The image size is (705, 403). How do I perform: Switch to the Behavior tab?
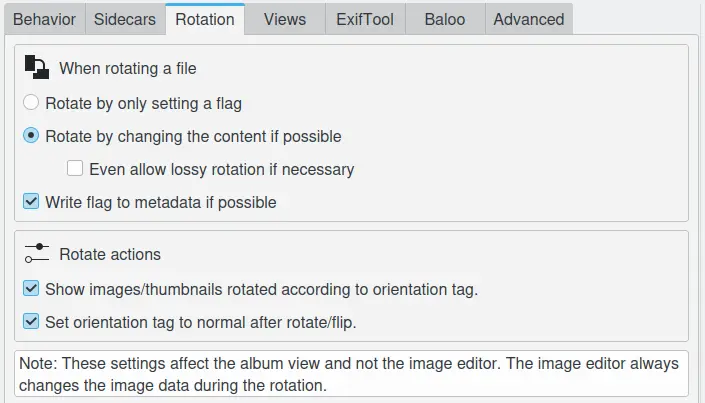pos(43,19)
